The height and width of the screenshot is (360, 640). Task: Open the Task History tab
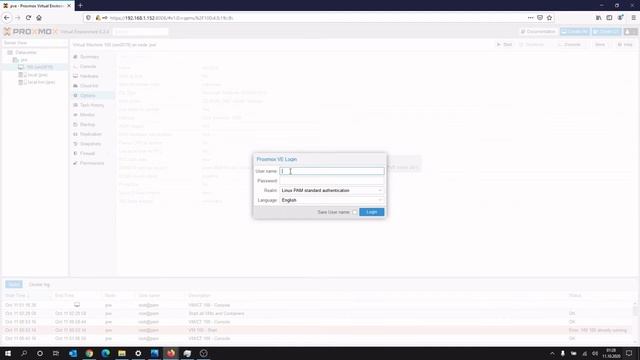[92, 105]
